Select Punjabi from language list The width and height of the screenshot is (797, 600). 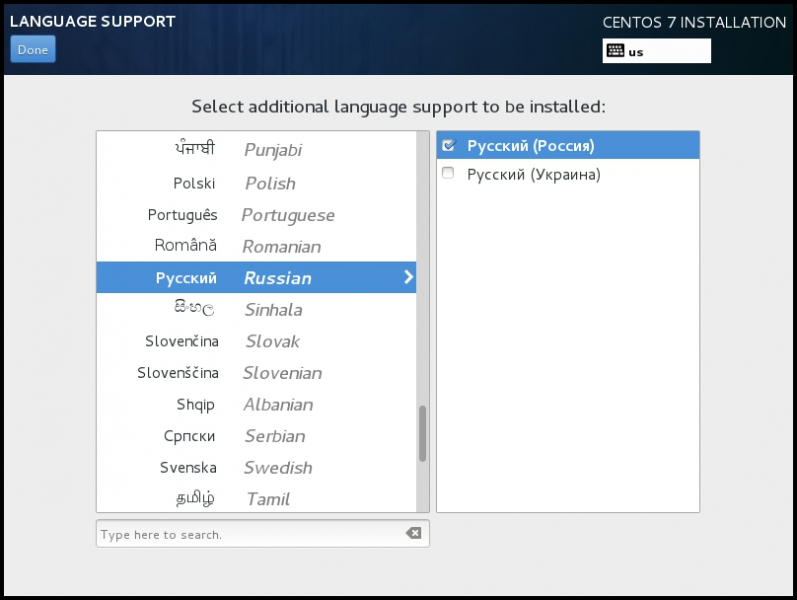pyautogui.click(x=256, y=151)
